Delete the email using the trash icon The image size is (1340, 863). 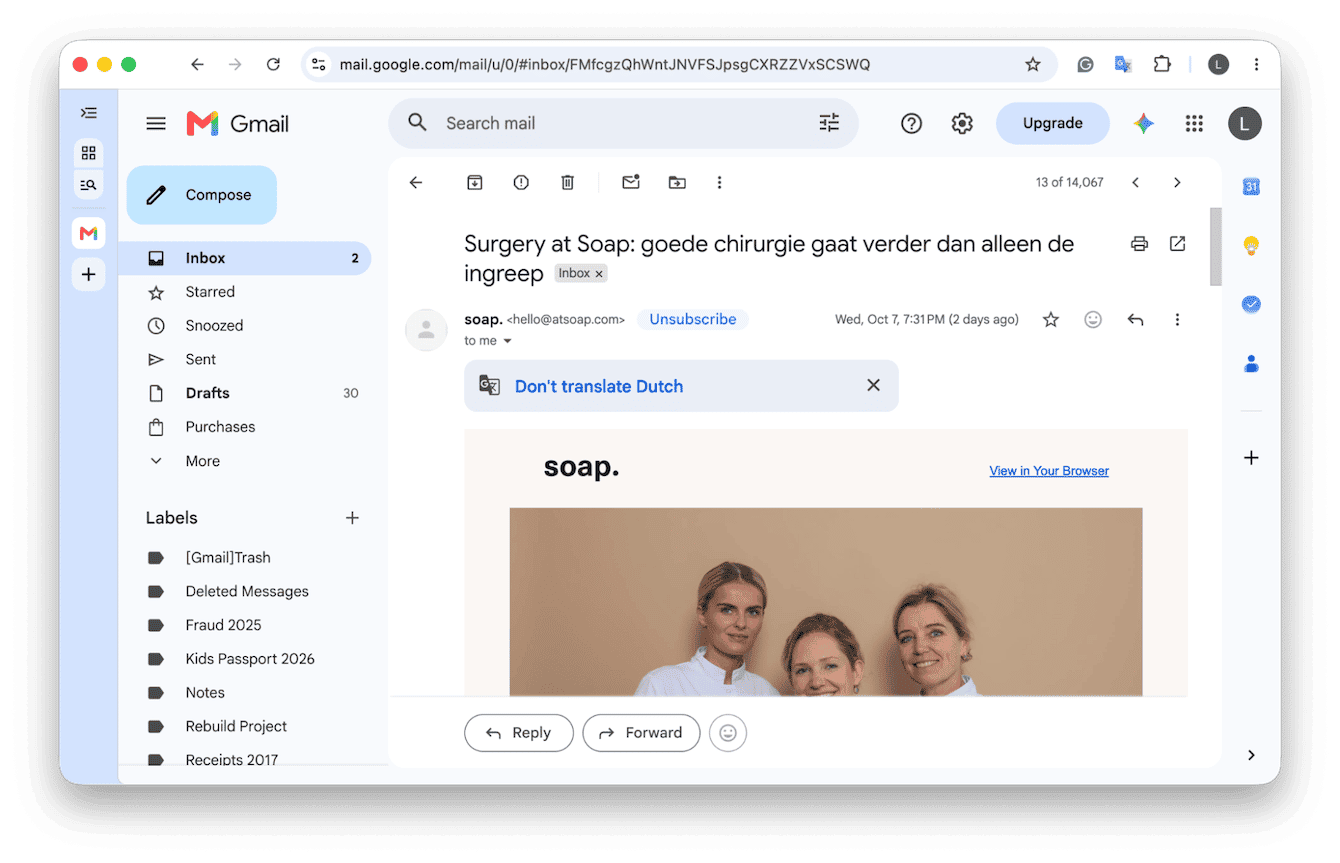pyautogui.click(x=567, y=182)
